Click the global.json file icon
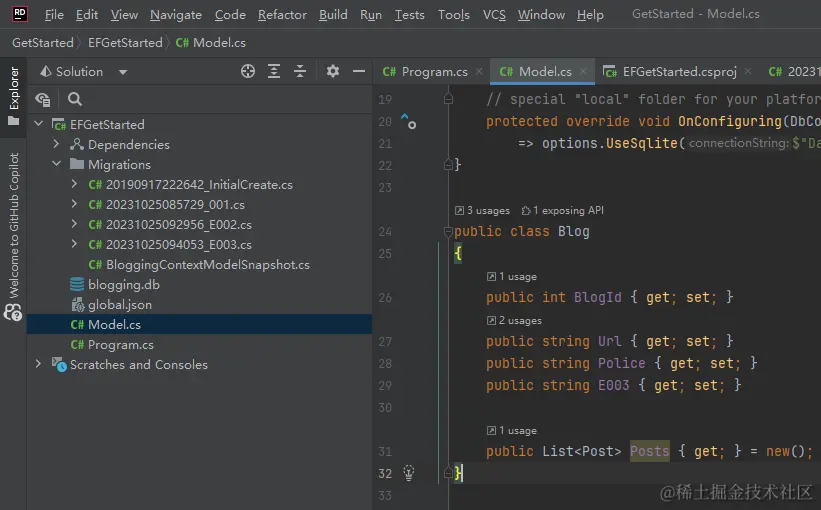This screenshot has width=821, height=510. pyautogui.click(x=77, y=304)
